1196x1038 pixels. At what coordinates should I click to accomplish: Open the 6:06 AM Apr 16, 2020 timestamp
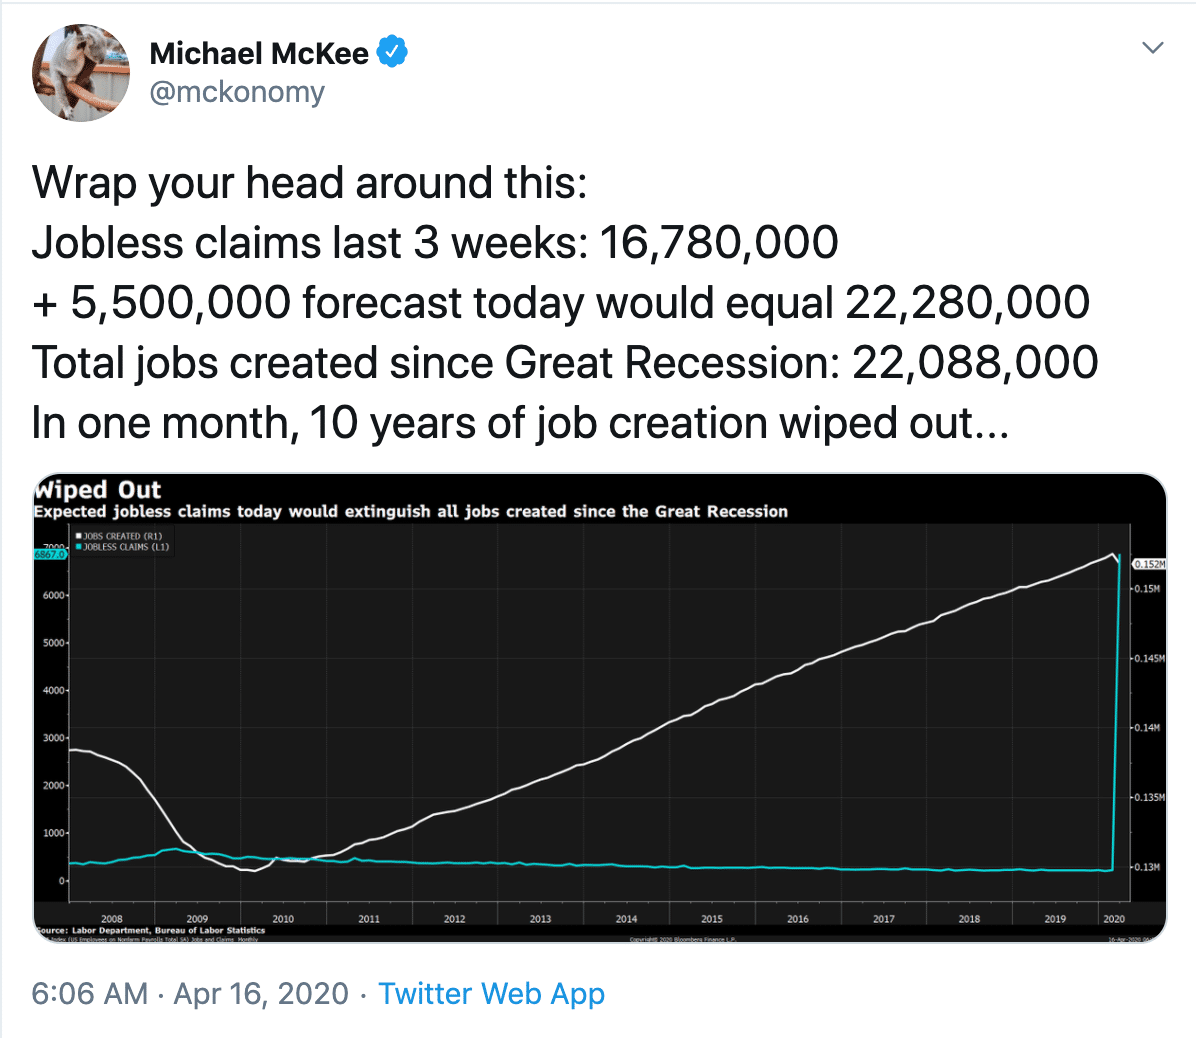click(x=190, y=994)
